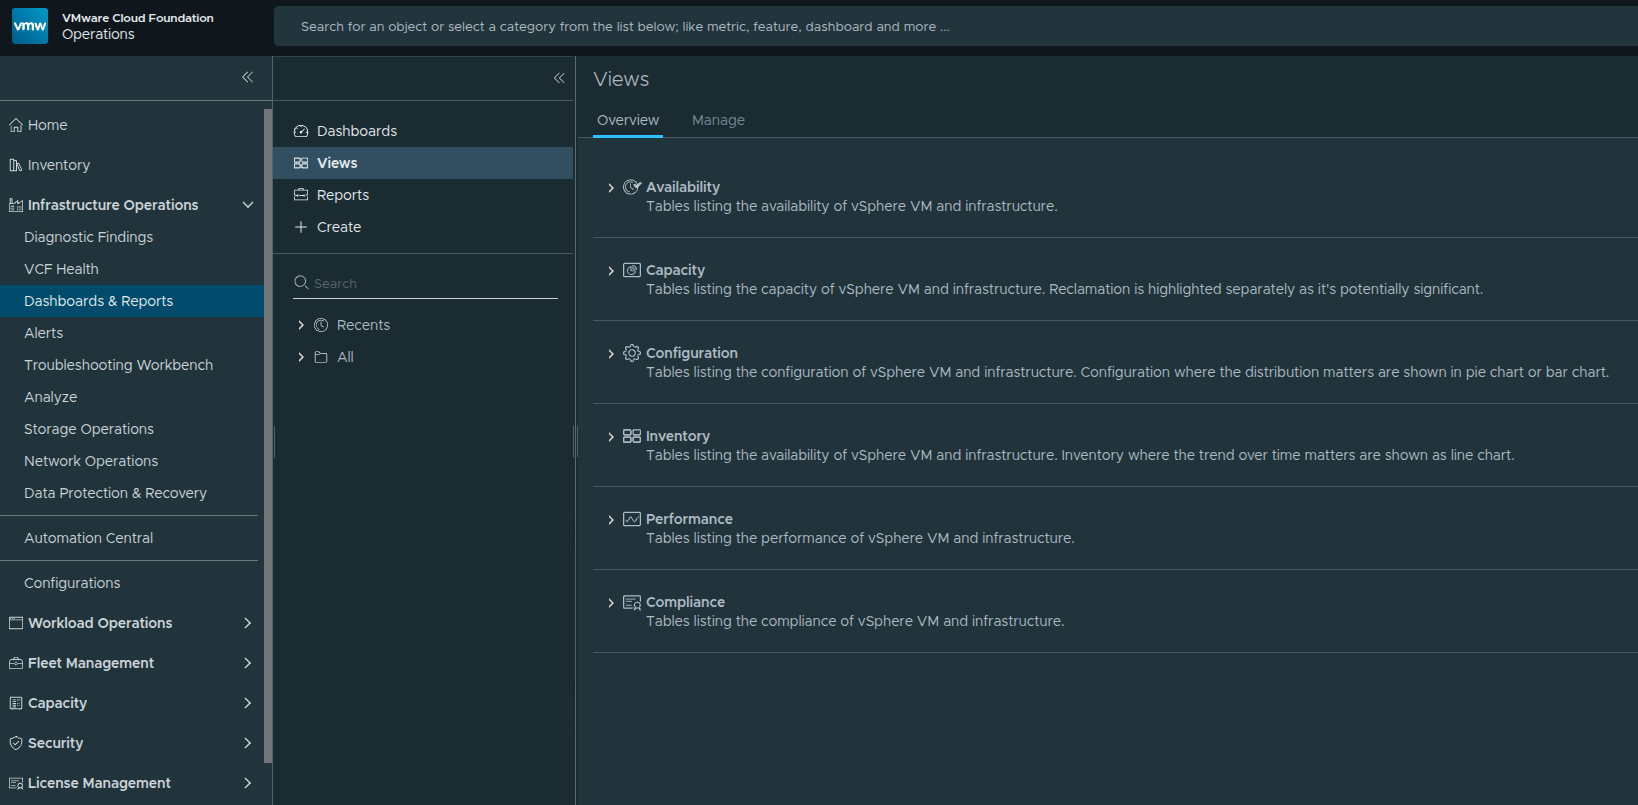1638x805 pixels.
Task: Click the Views grid icon in side panel
Action: pos(301,163)
